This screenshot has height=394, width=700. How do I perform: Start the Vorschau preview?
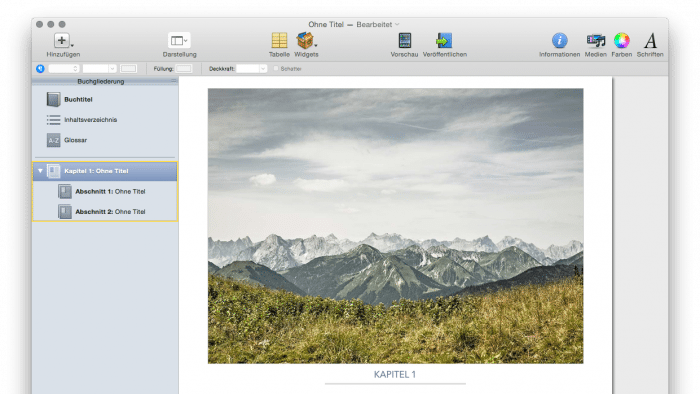coord(404,41)
